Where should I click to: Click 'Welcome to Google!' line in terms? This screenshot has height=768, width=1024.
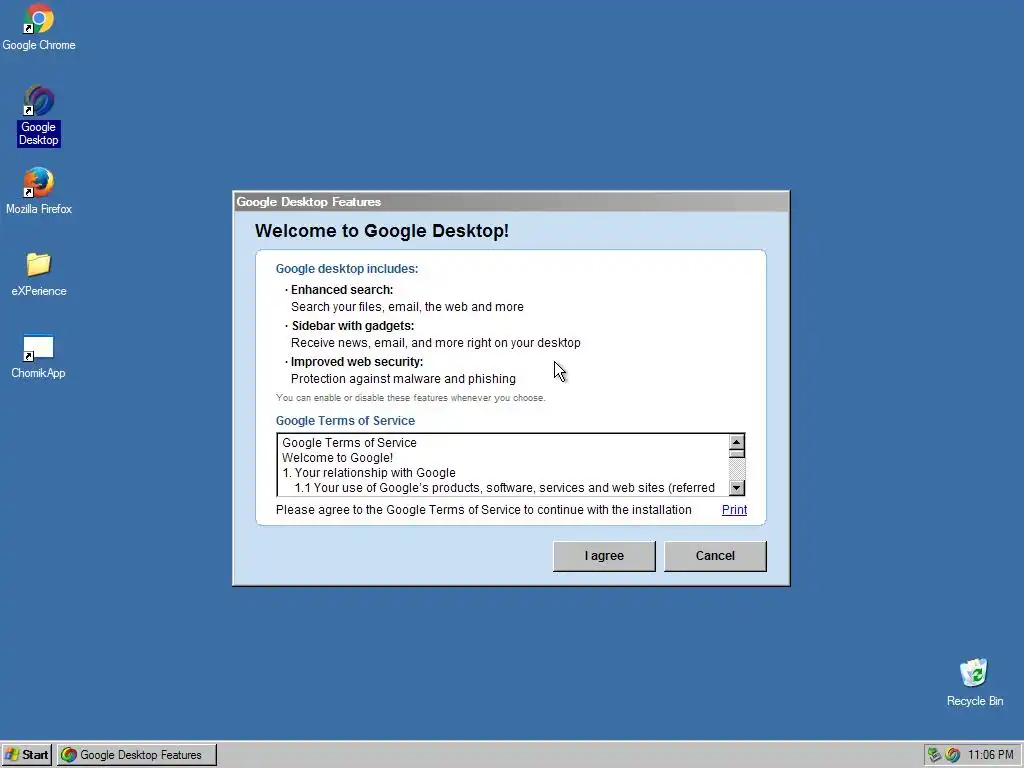(x=338, y=458)
